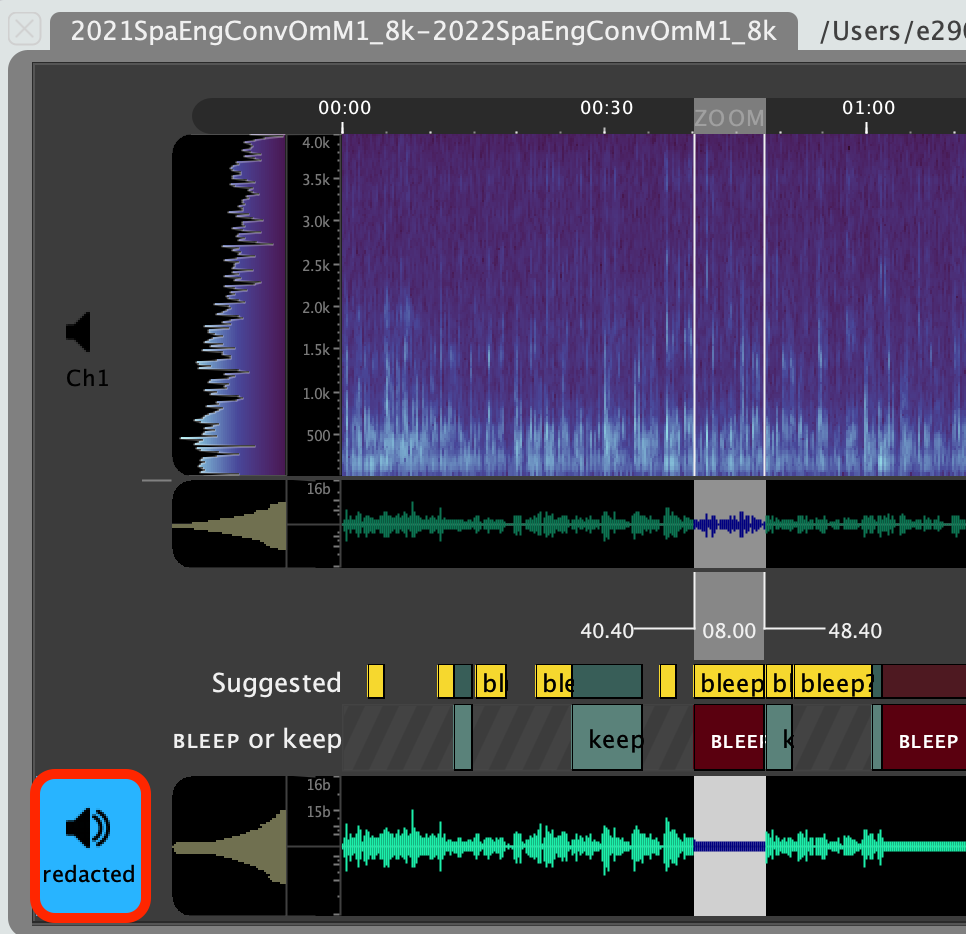
Task: Click the 08.00 duration label
Action: coord(729,631)
